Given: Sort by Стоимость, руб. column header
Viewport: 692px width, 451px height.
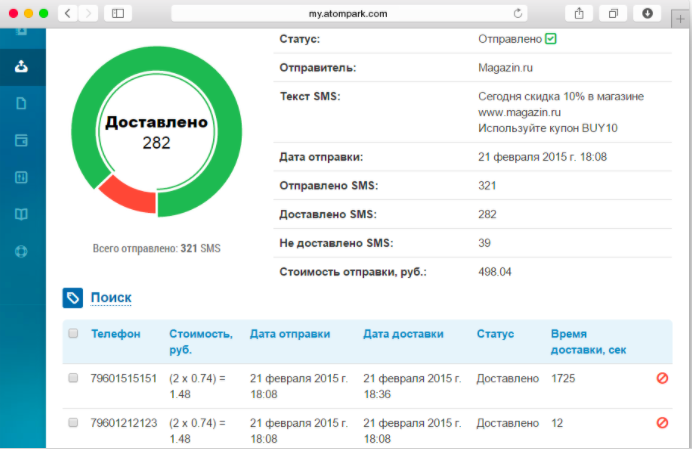Looking at the screenshot, I should (201, 342).
